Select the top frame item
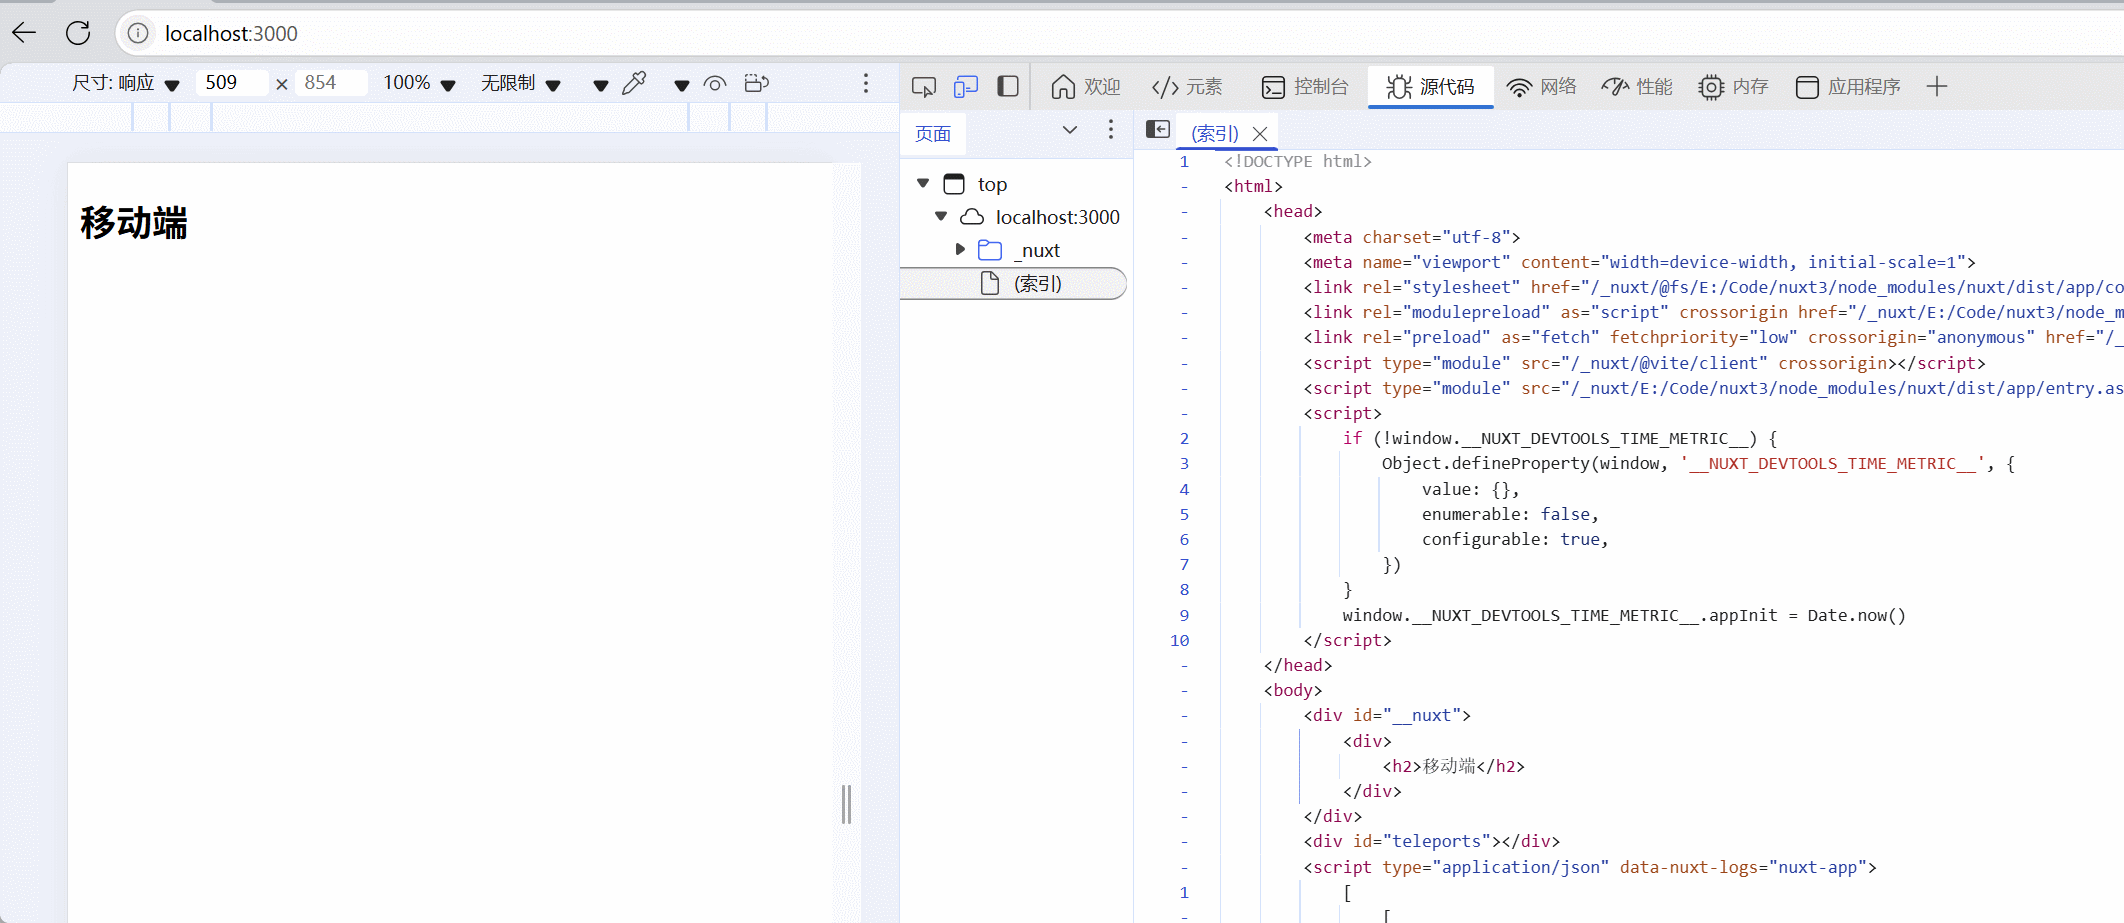Screen dimensions: 2124x923 pos(992,184)
